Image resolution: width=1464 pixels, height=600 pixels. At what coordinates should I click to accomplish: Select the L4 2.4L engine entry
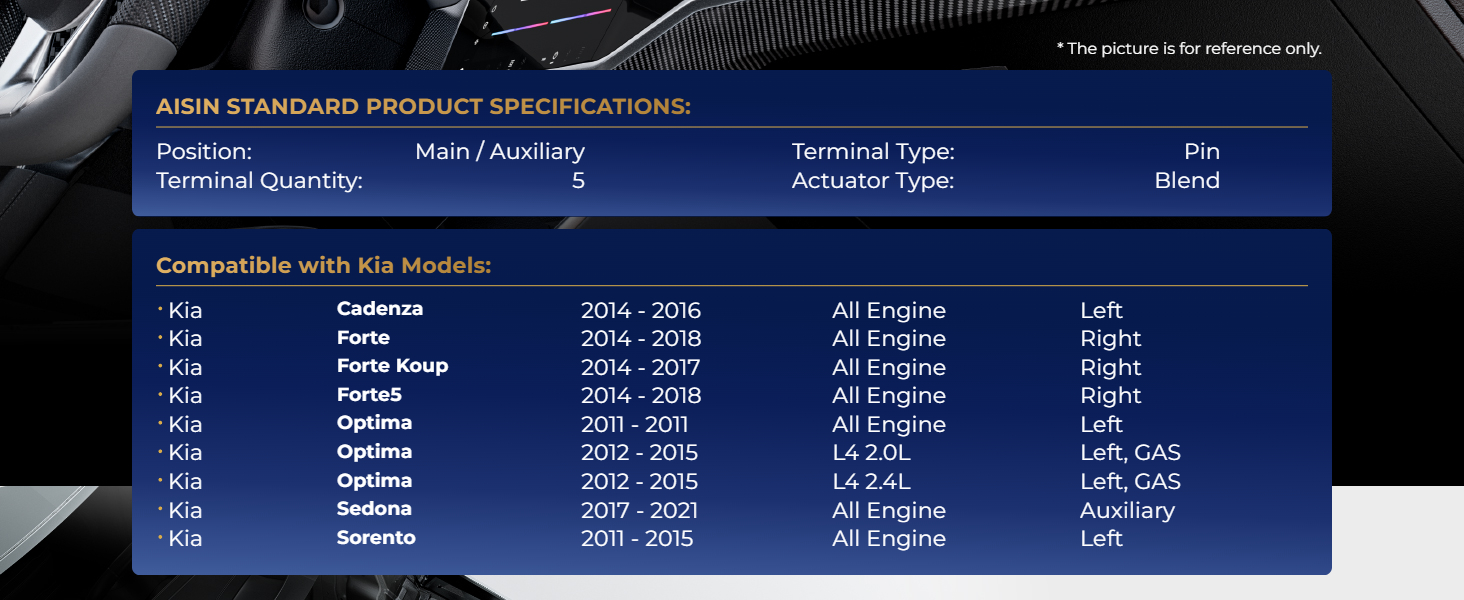pyautogui.click(x=871, y=482)
